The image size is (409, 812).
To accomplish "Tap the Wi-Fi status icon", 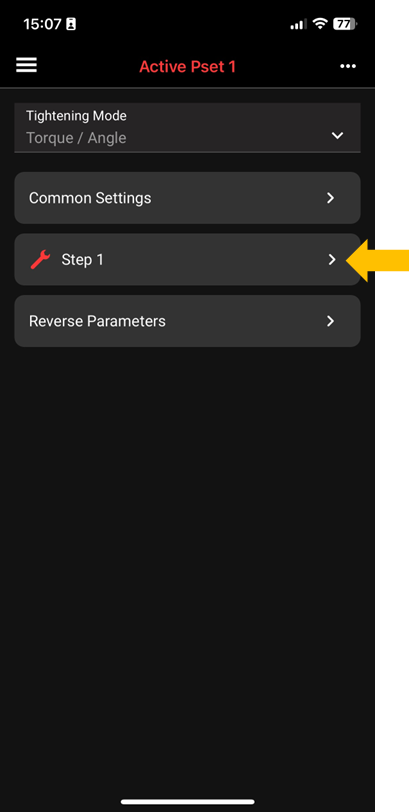I will click(321, 24).
